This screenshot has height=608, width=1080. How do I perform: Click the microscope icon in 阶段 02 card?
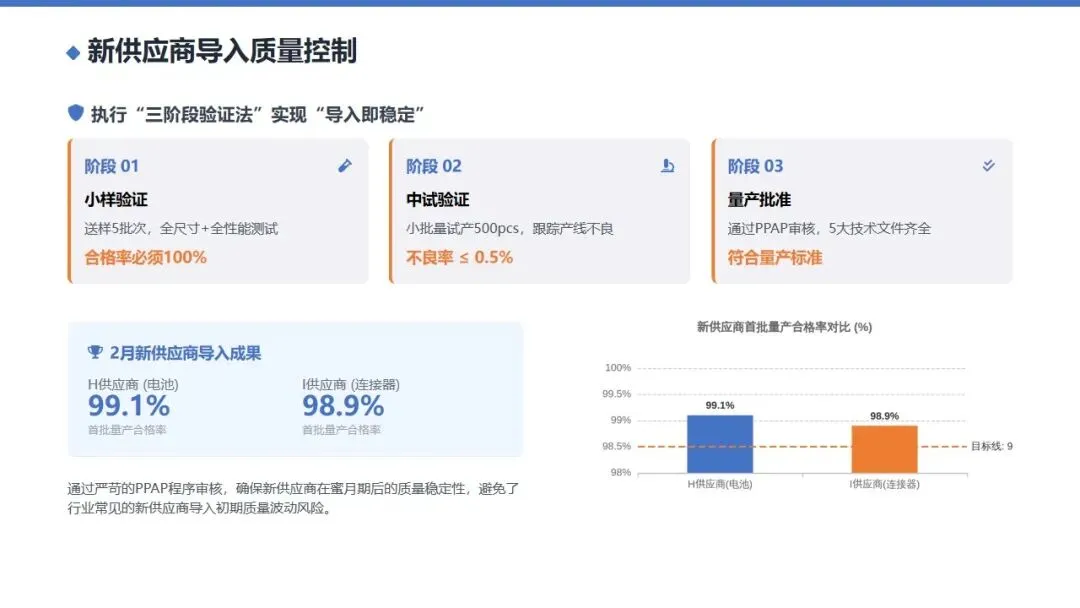[x=667, y=166]
